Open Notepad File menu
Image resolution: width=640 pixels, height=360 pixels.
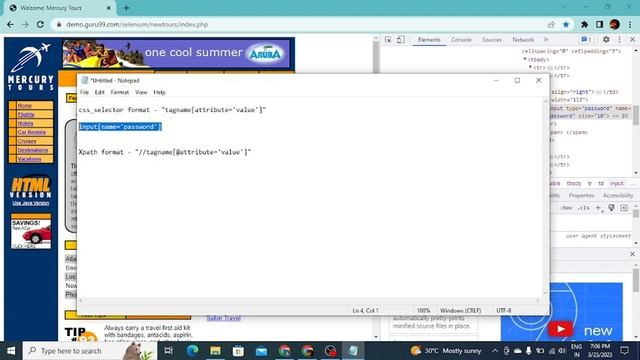[x=84, y=92]
